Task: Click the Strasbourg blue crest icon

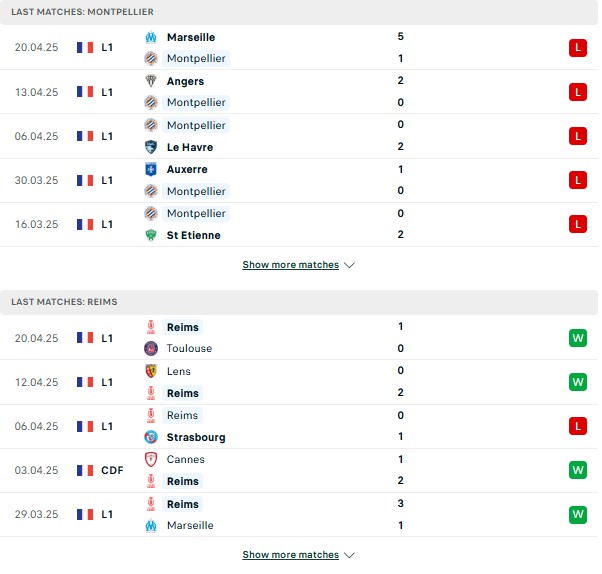Action: click(151, 437)
